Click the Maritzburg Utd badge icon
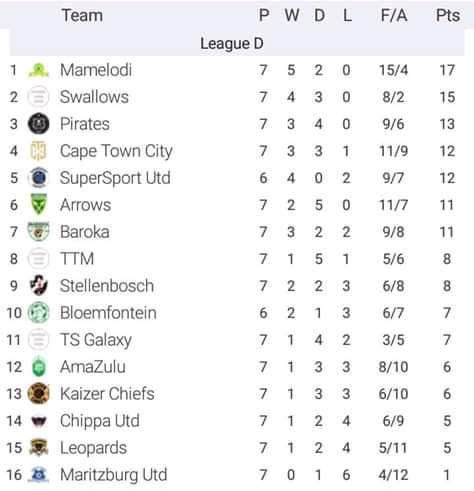Screen dimensions: 474x491 [39, 475]
